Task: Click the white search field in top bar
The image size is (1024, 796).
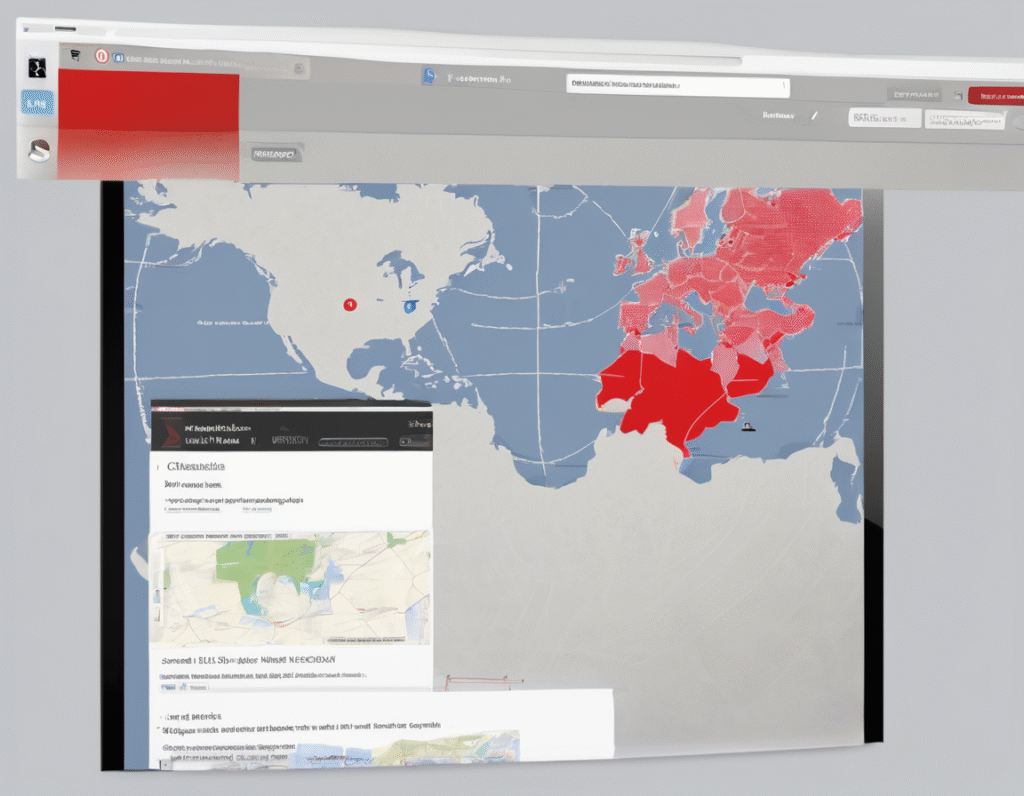Action: [677, 86]
